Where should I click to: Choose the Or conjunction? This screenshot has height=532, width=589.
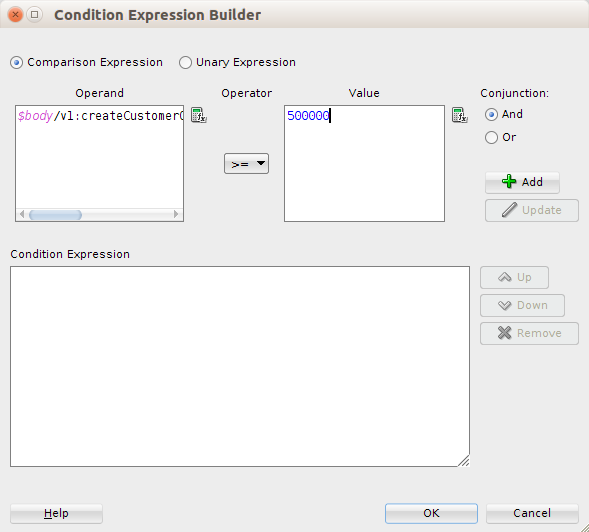(491, 138)
